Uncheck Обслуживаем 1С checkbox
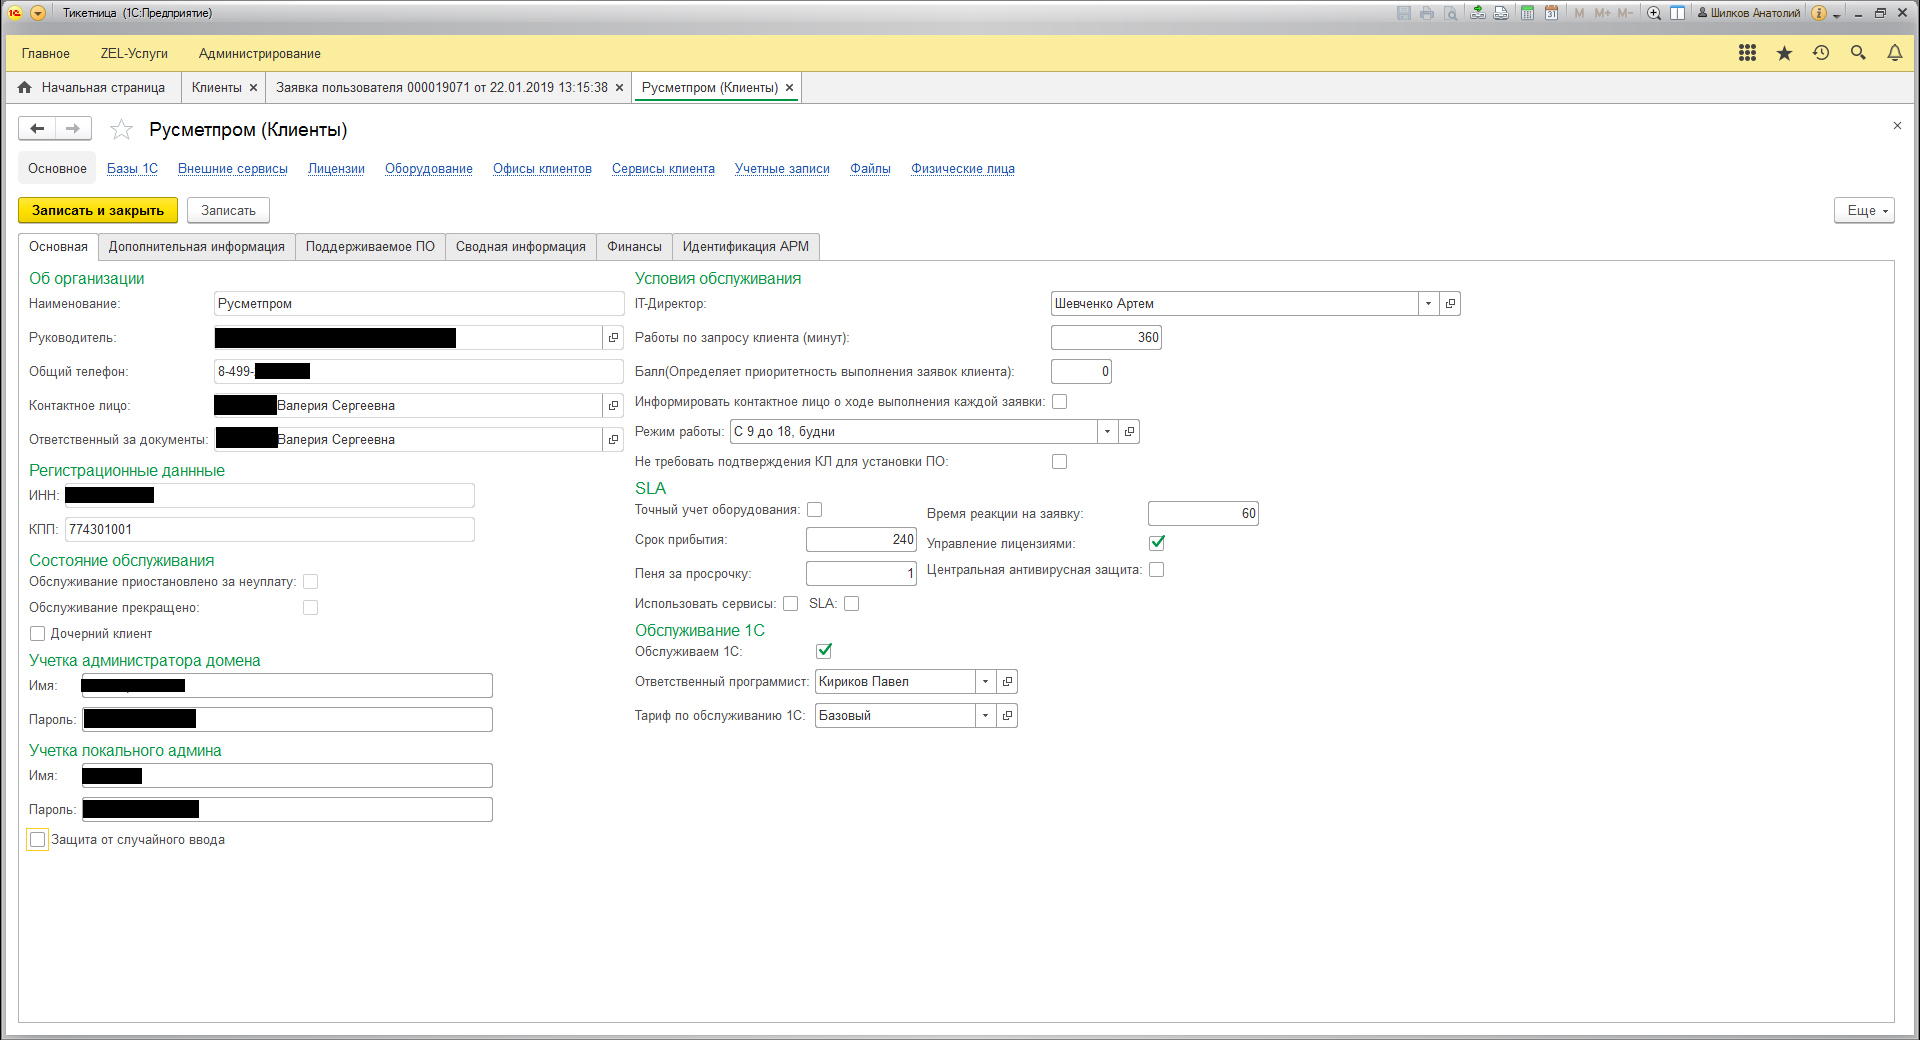 click(824, 651)
